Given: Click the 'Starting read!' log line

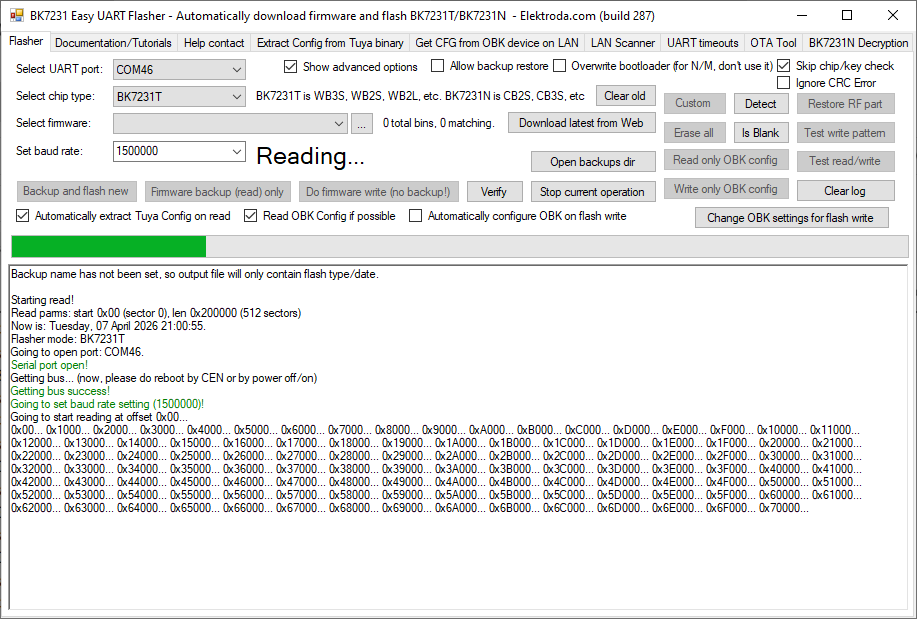Looking at the screenshot, I should 42,300.
